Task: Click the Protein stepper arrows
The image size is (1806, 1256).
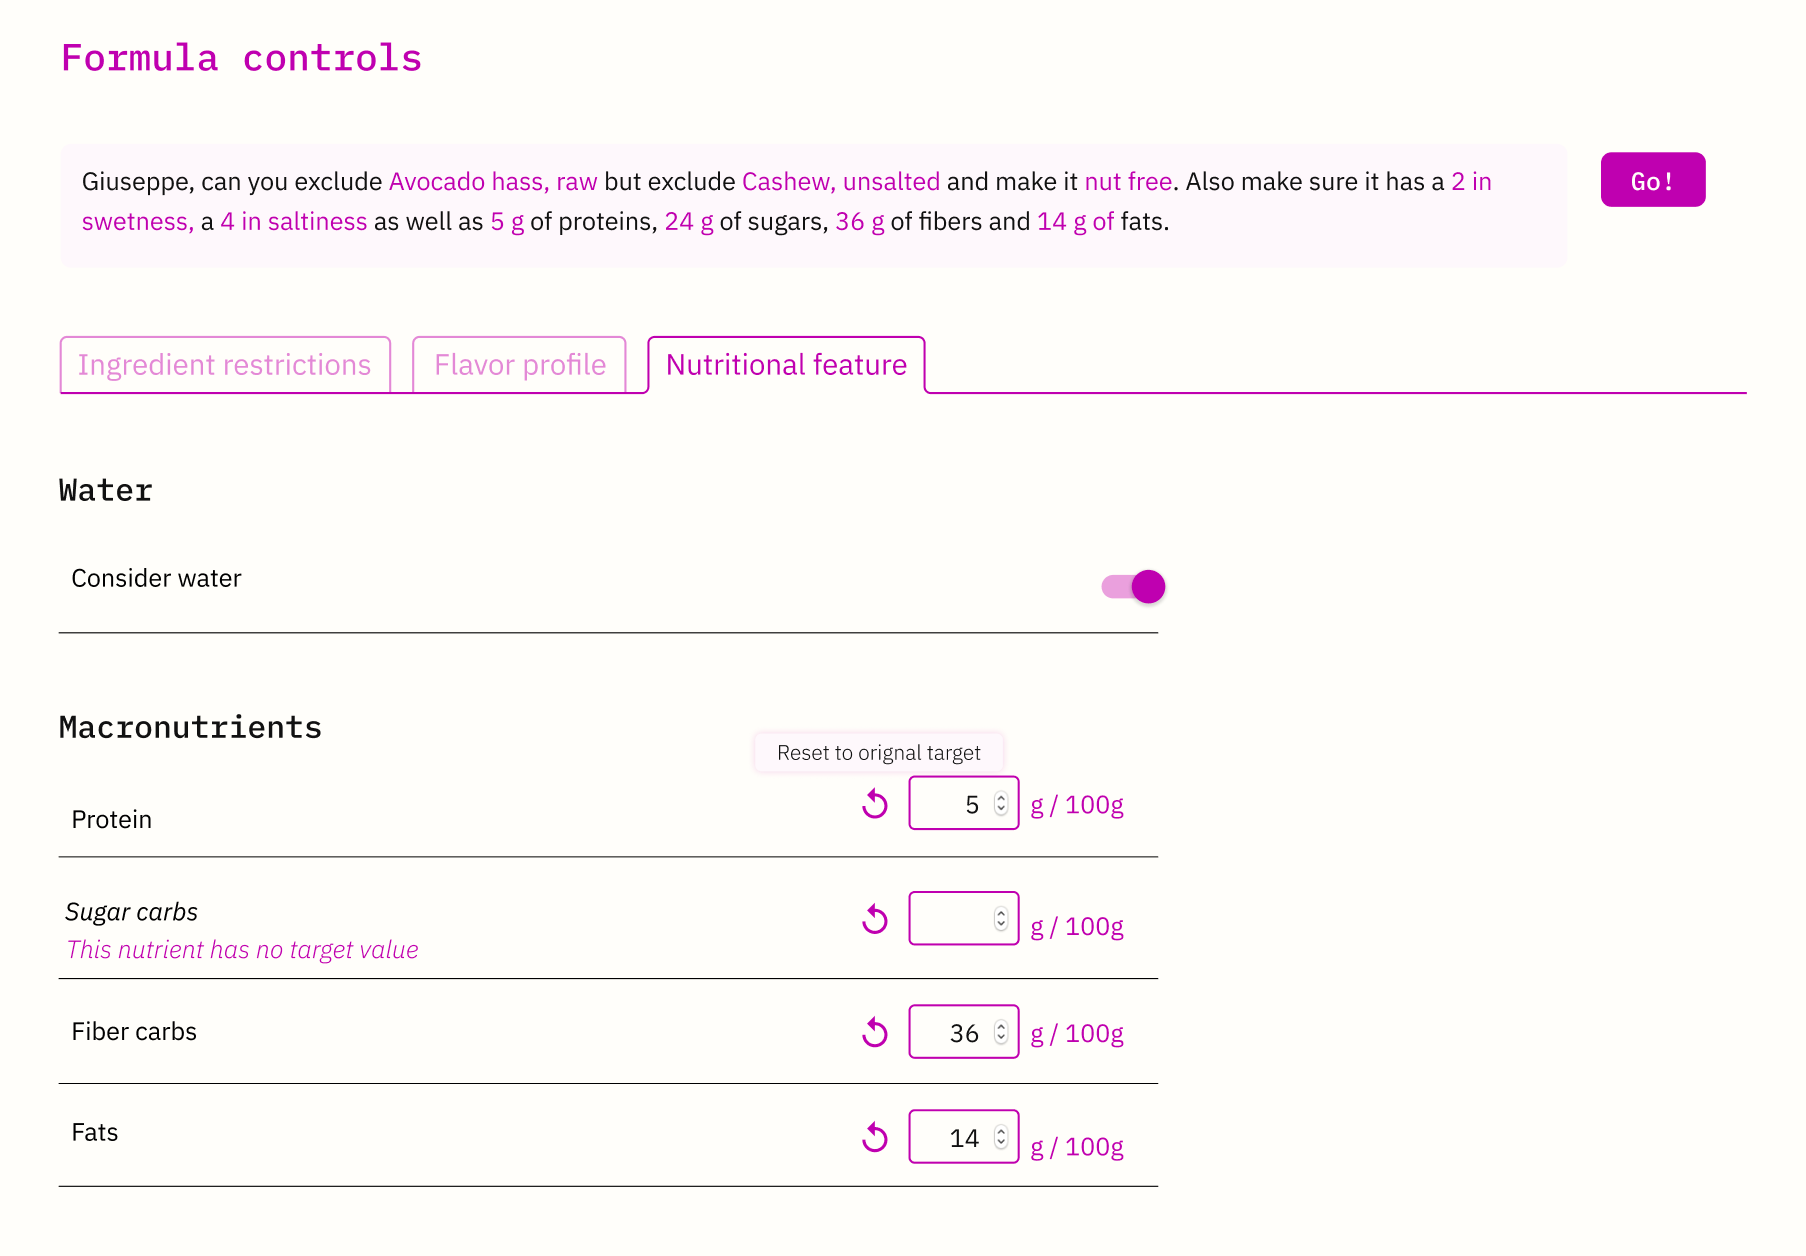Action: coord(1001,804)
